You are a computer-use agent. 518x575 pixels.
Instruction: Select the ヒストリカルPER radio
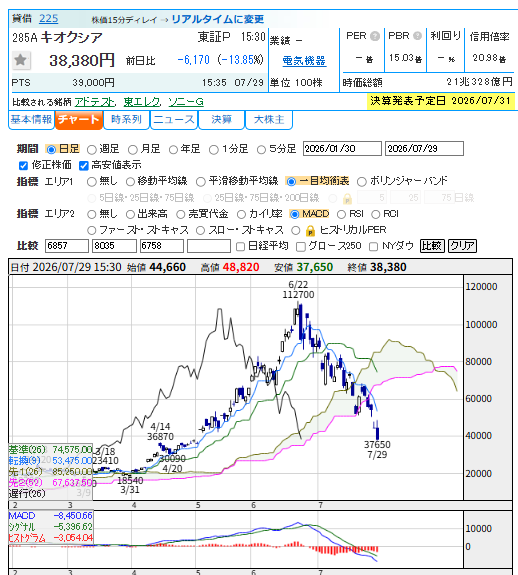pyautogui.click(x=295, y=230)
